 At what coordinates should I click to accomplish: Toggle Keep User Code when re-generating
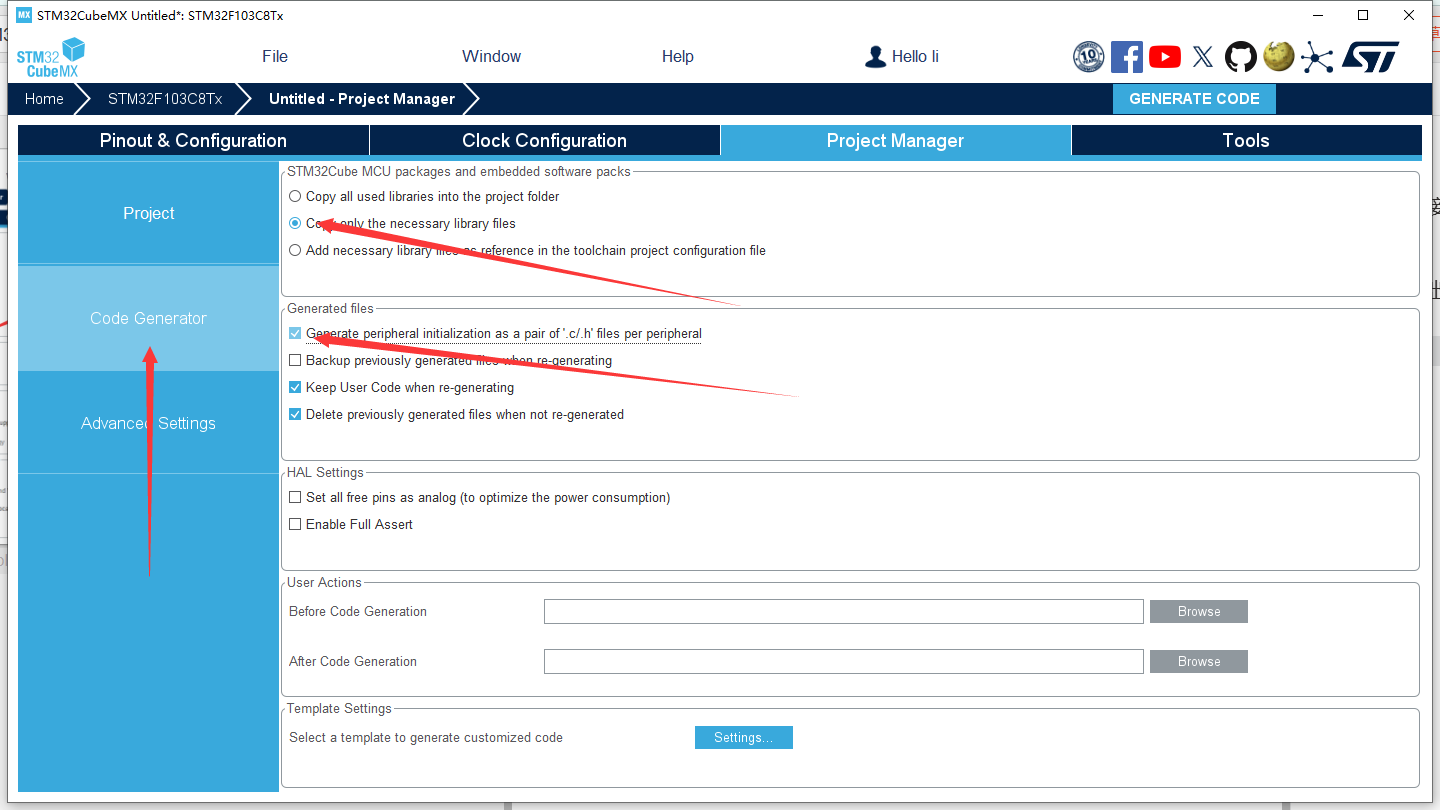pyautogui.click(x=295, y=387)
